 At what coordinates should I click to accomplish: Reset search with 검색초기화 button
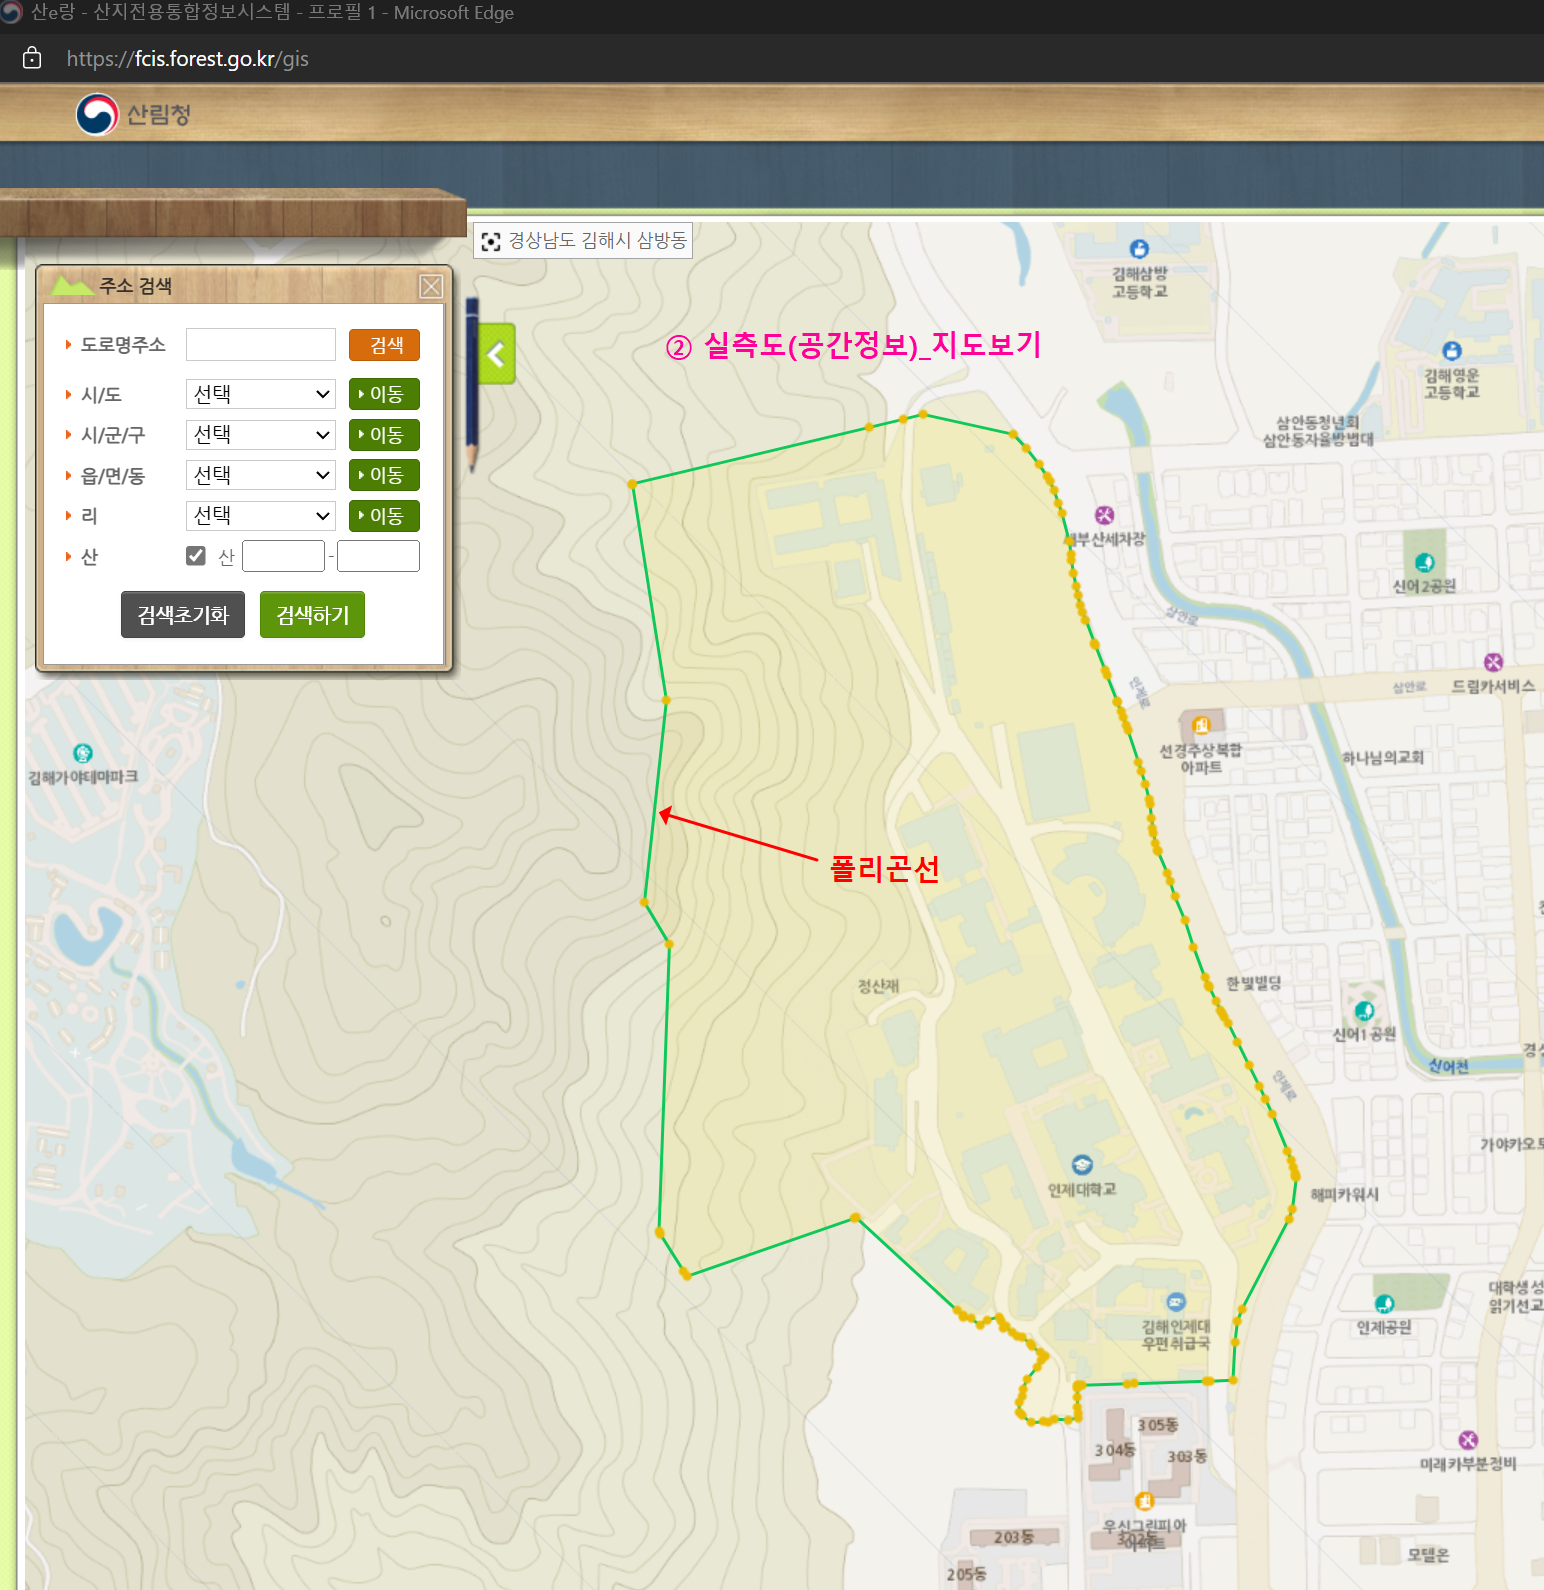183,615
